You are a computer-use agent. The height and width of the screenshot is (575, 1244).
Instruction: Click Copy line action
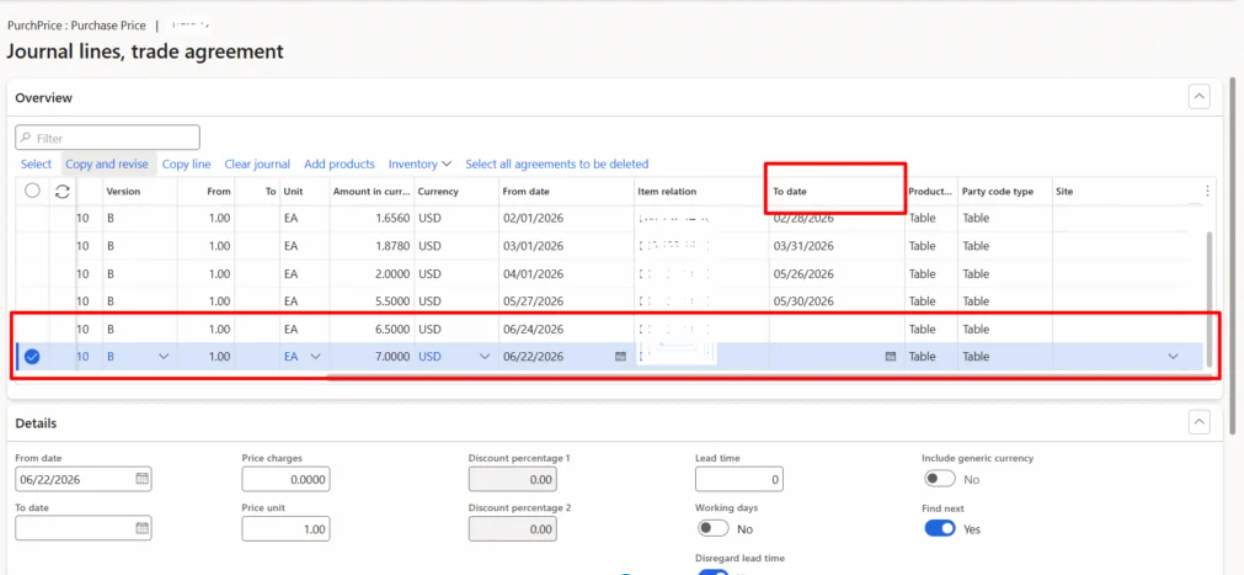[x=186, y=164]
